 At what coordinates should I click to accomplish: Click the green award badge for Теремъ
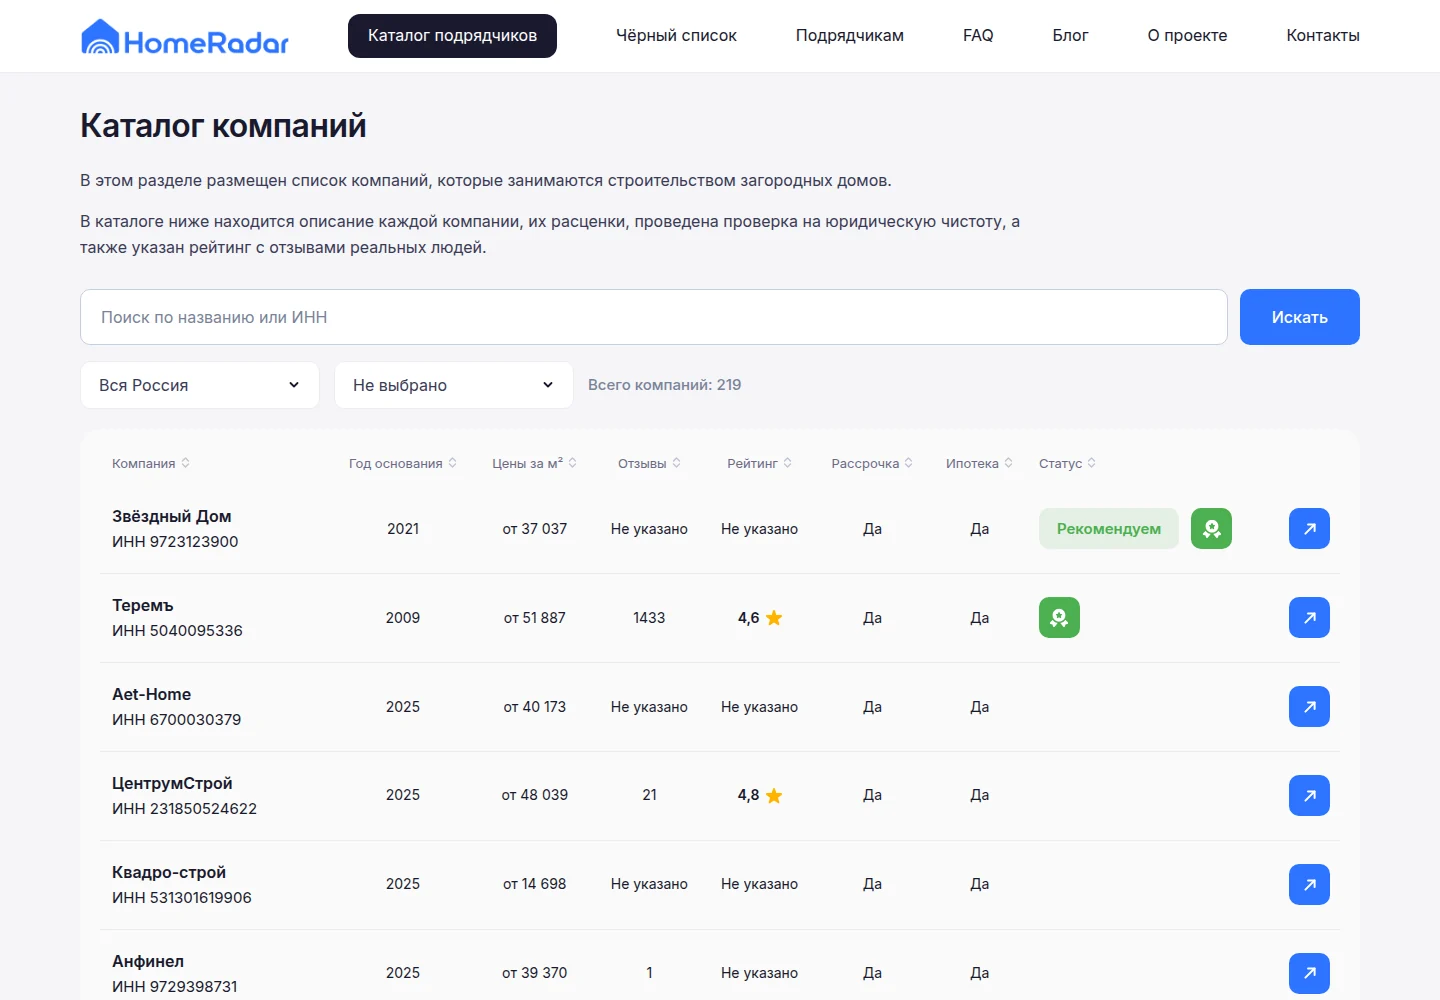(x=1059, y=617)
